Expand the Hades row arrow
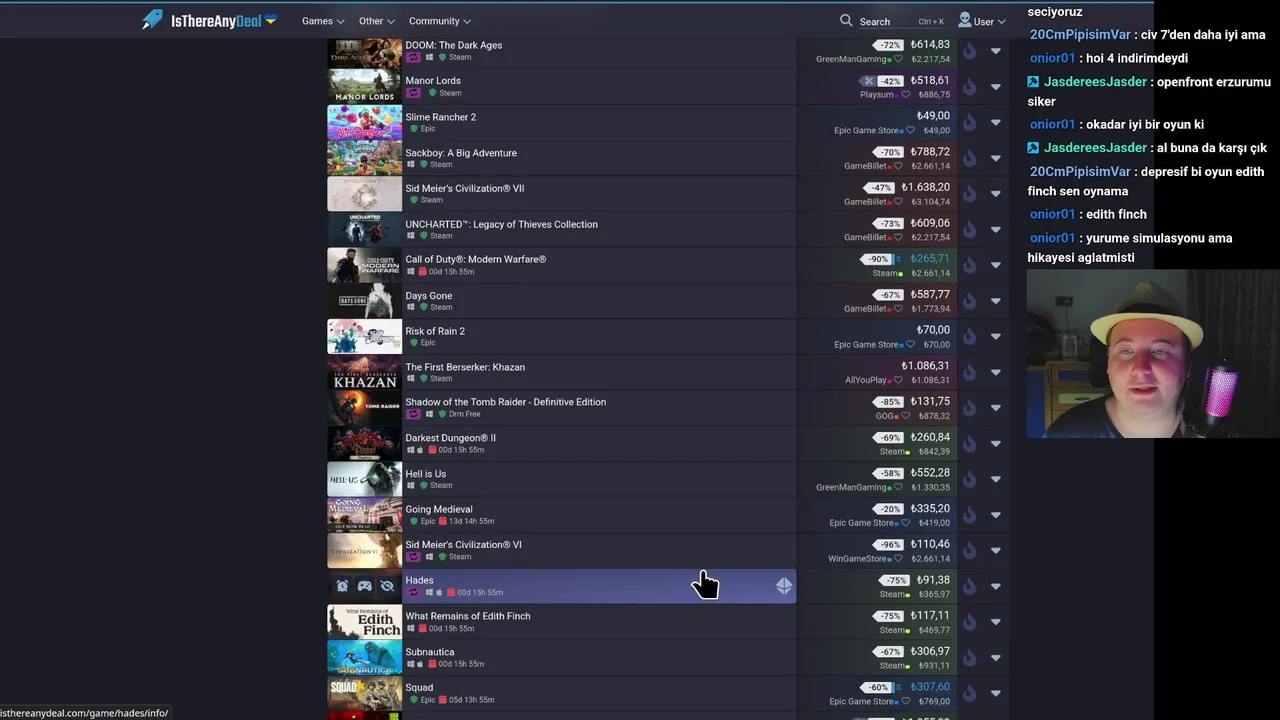The width and height of the screenshot is (1280, 720). click(x=995, y=587)
